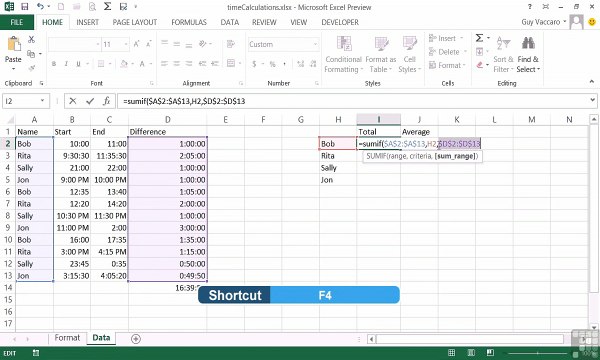
Task: Open the FILE tab
Action: (17, 22)
